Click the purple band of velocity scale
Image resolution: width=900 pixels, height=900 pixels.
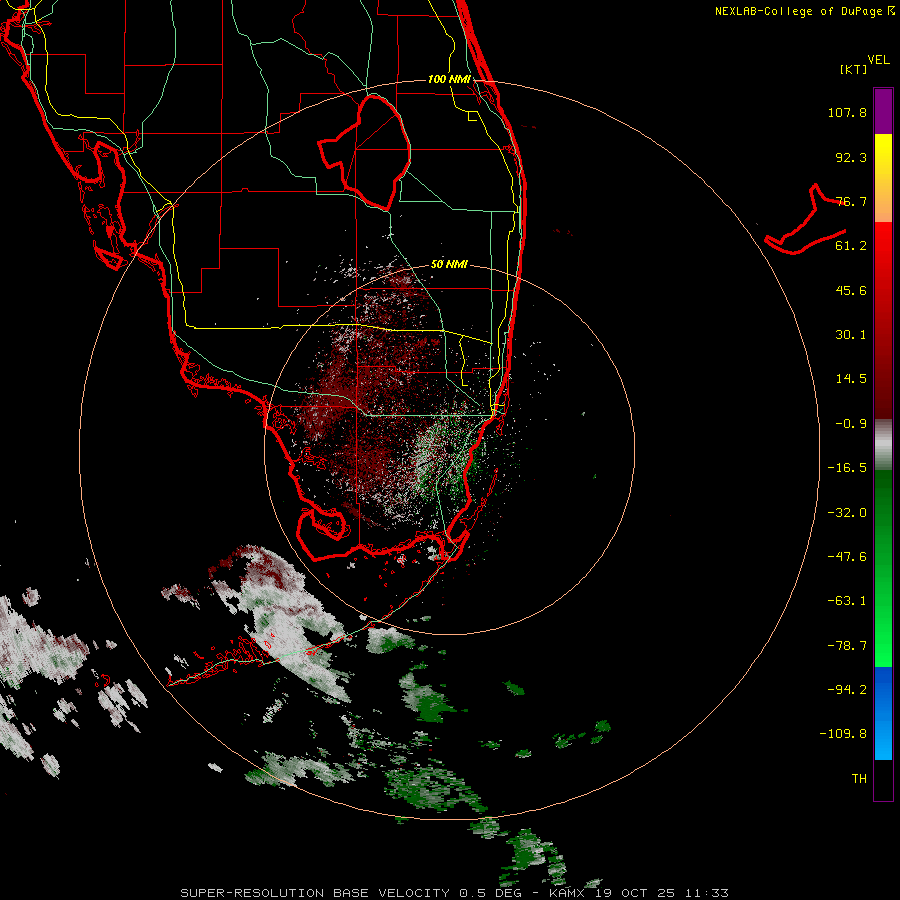click(883, 111)
